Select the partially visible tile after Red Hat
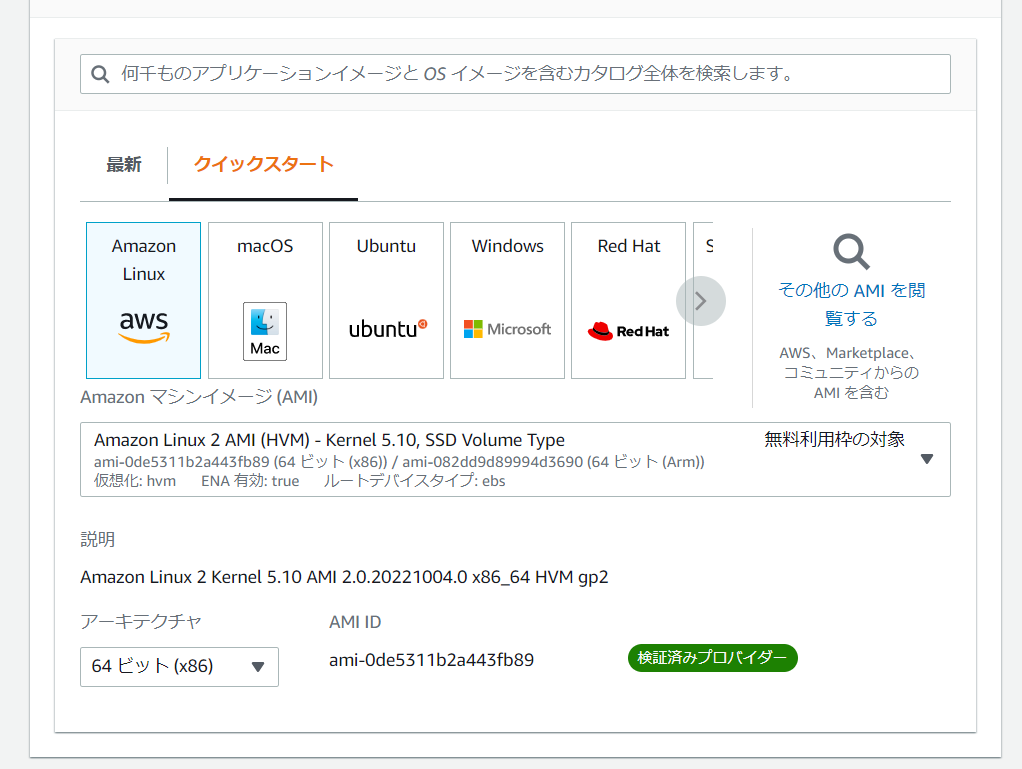1022x769 pixels. [x=704, y=300]
